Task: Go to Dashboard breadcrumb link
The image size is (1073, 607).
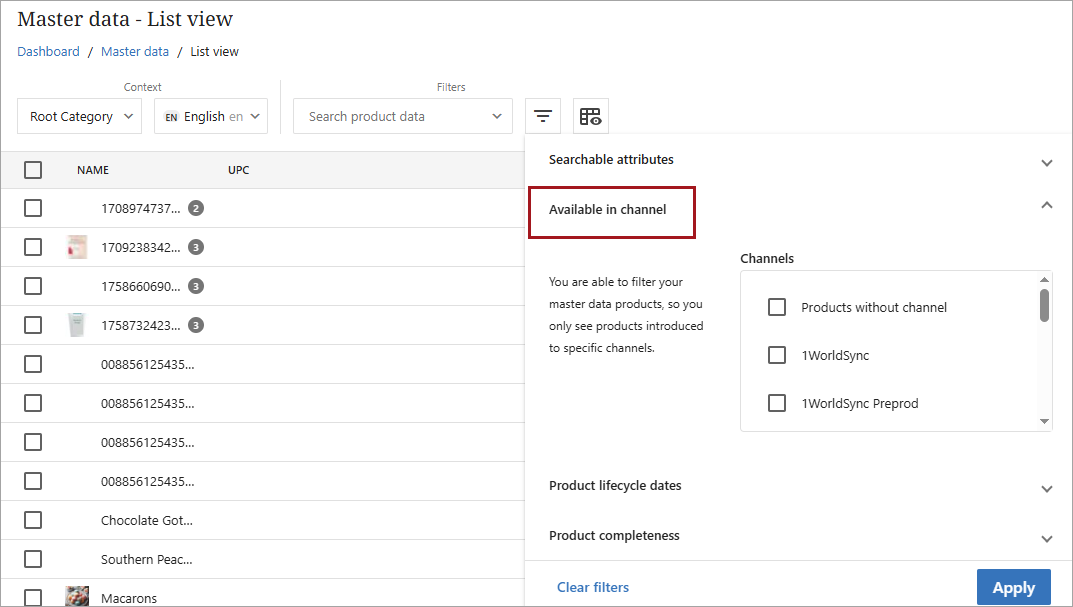Action: [x=48, y=51]
